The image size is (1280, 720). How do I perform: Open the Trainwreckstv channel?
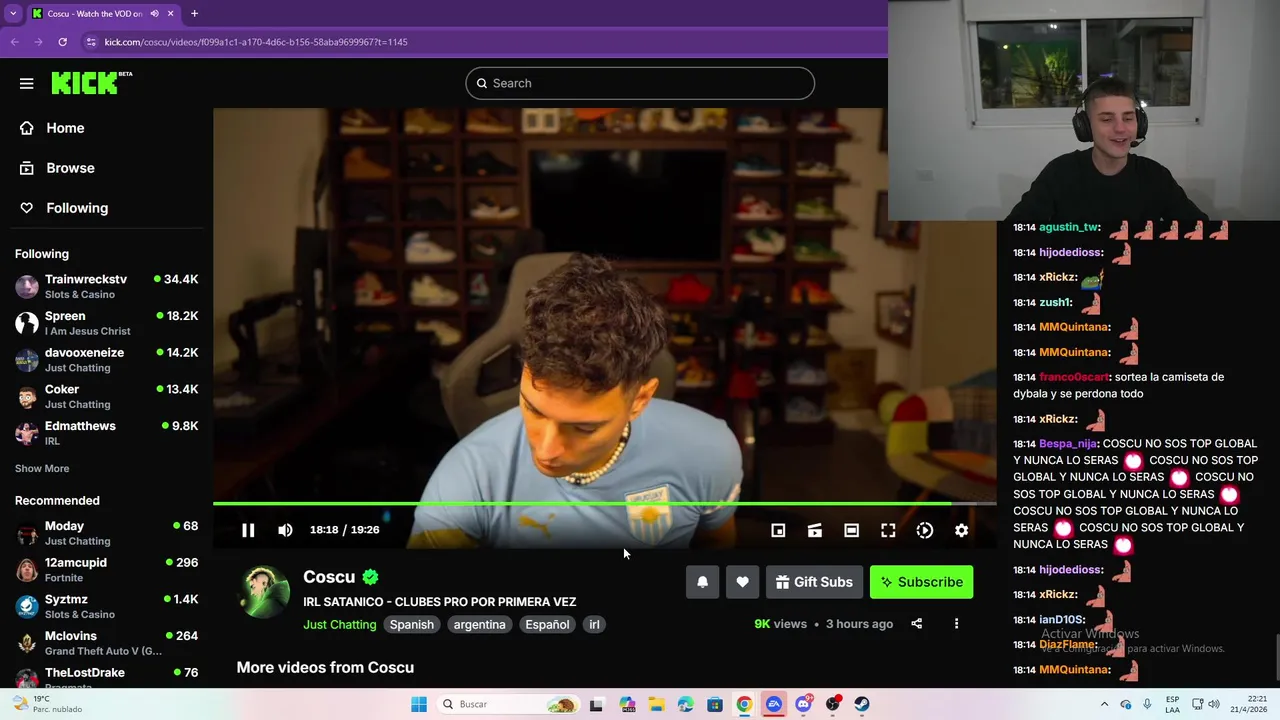click(x=106, y=286)
